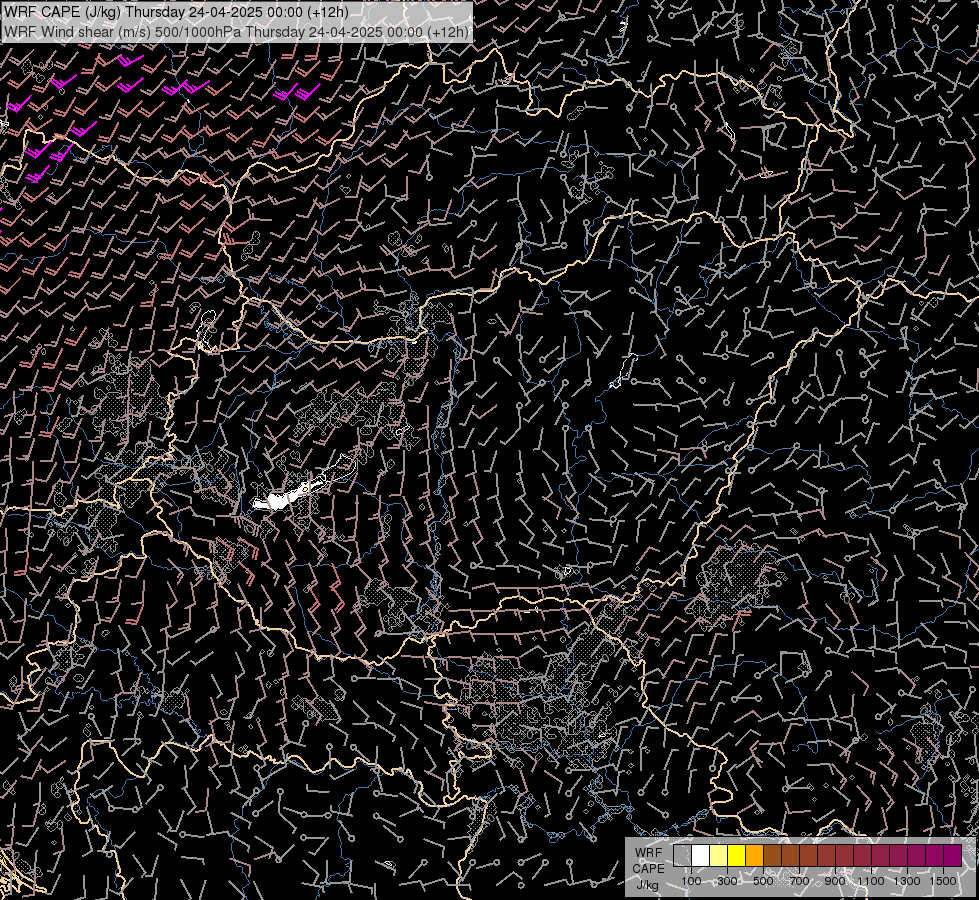Click the white CAPE legend swatch

700,855
